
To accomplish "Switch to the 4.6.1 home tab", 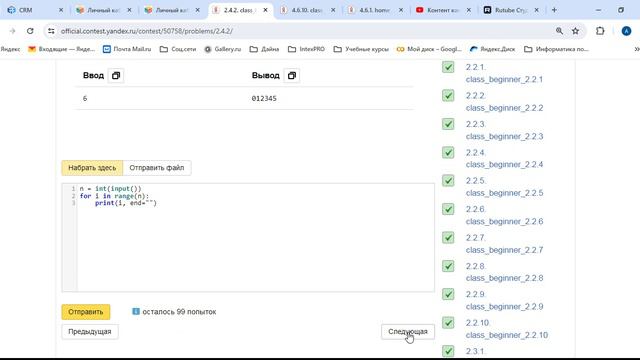I will tap(374, 10).
